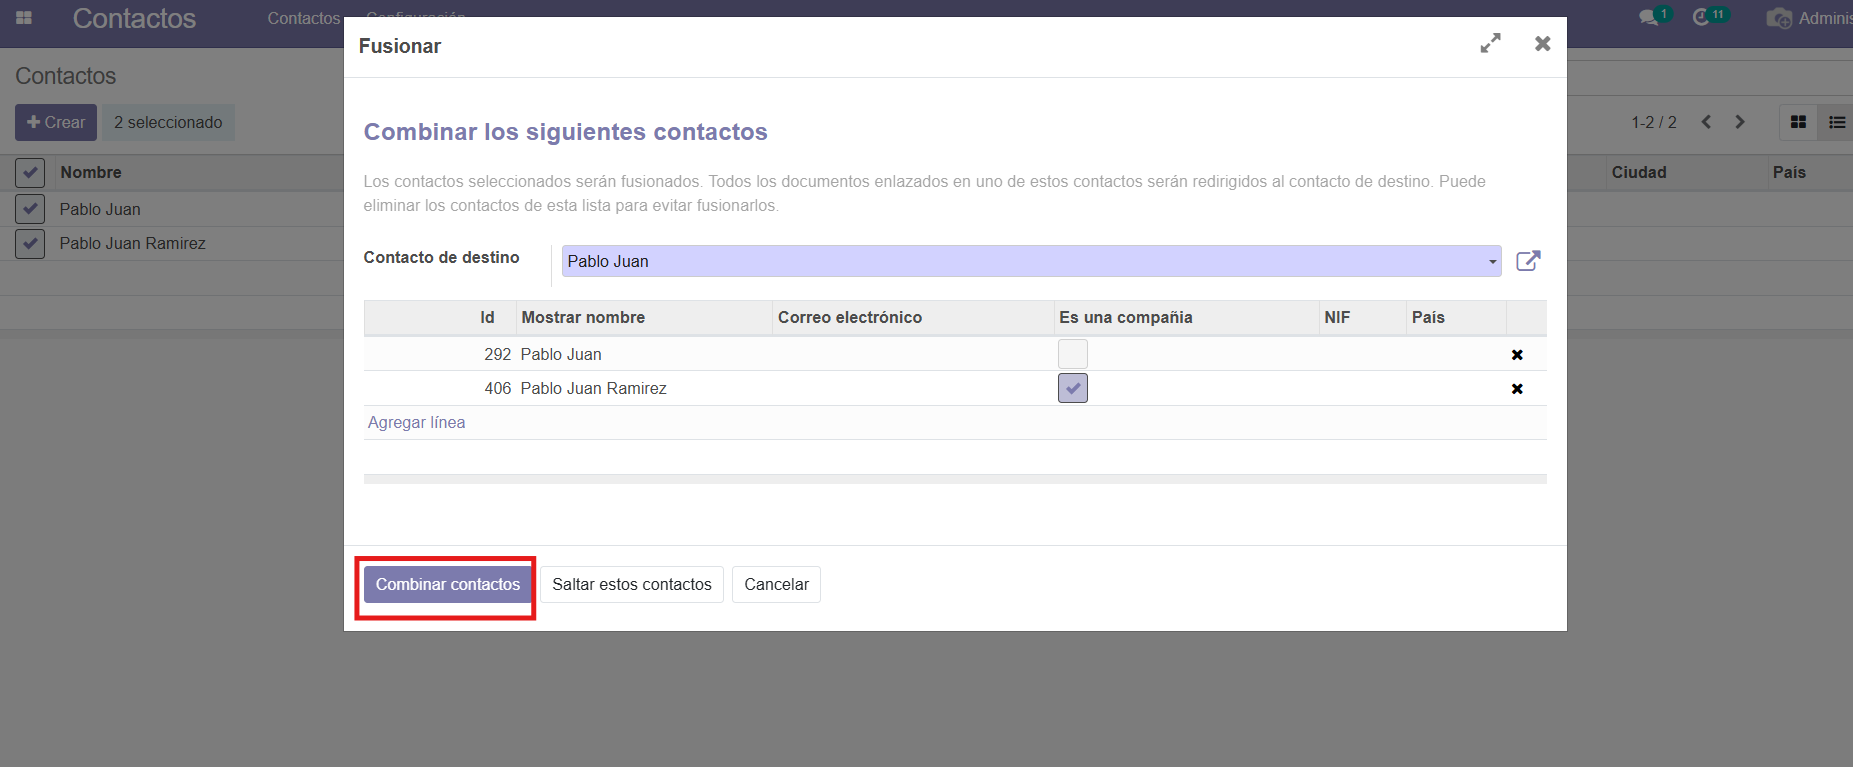
Task: Open the Contactos menu in the top bar
Action: (303, 18)
